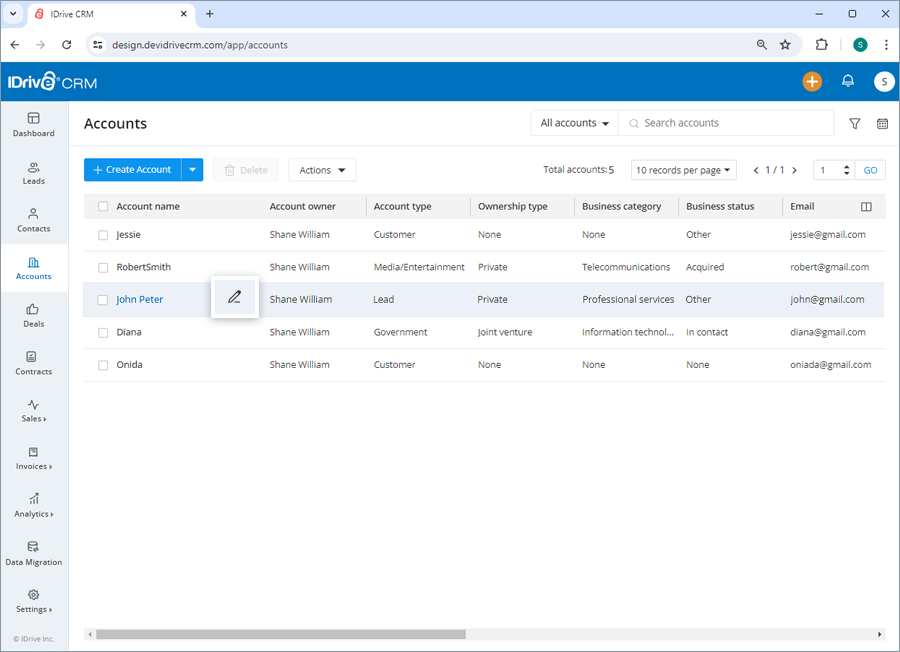Open the Dashboard from the sidebar
Viewport: 900px width, 652px height.
tap(33, 124)
